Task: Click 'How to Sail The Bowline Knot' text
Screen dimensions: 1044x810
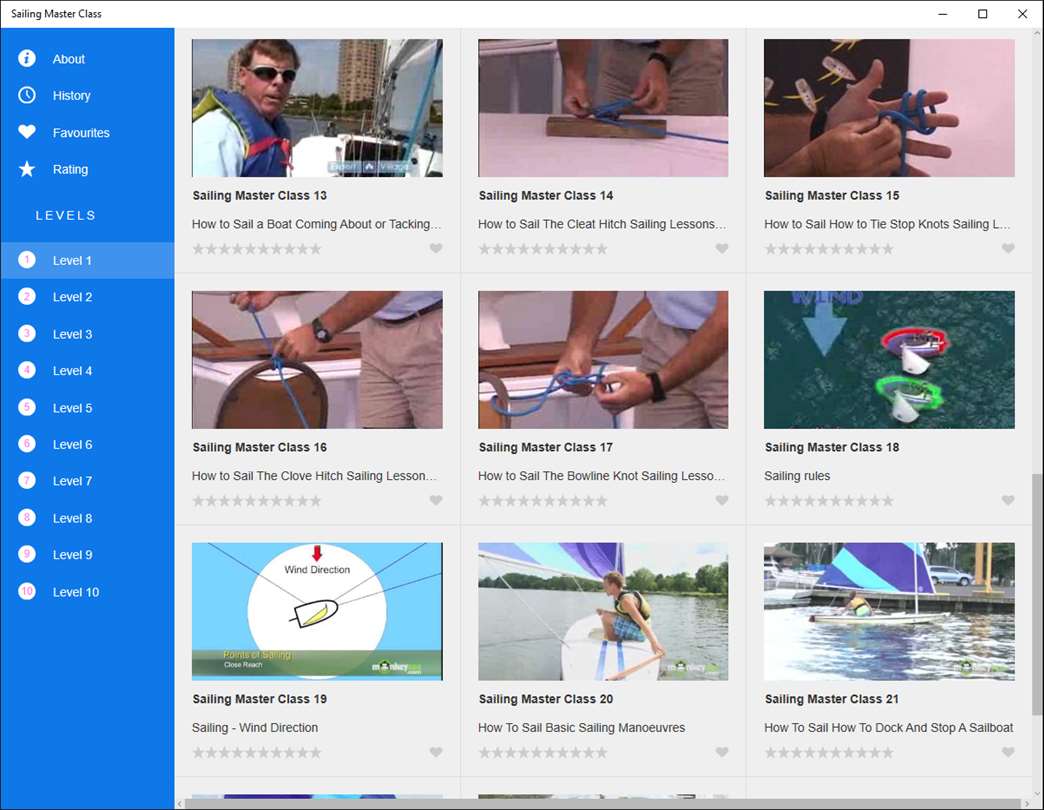Action: point(601,476)
